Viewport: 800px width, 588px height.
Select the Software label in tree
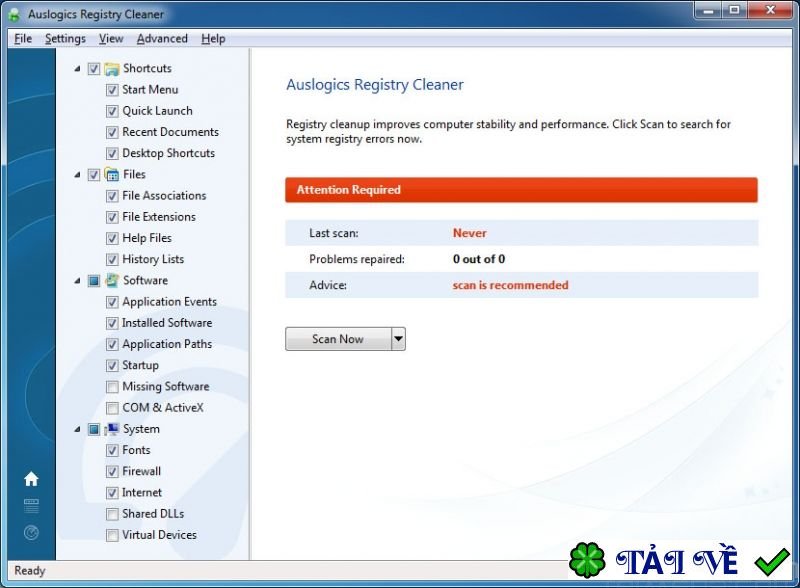[145, 280]
